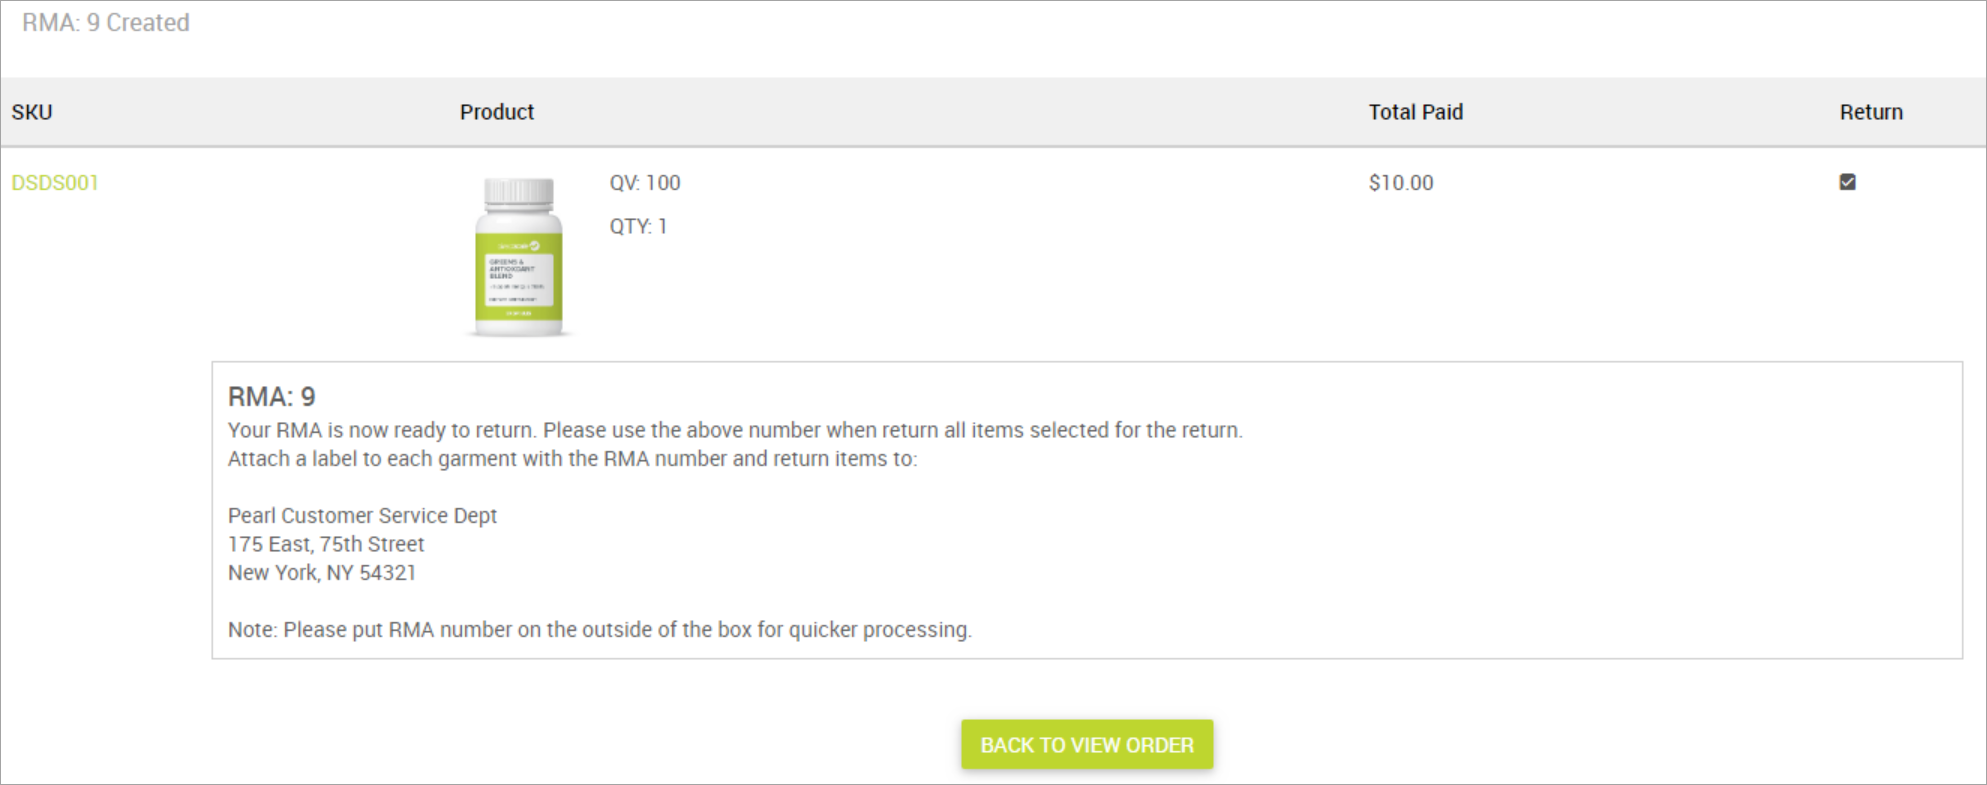The width and height of the screenshot is (1987, 785).
Task: Click the bold 'RMA: 9' heading in the box
Action: 272,397
